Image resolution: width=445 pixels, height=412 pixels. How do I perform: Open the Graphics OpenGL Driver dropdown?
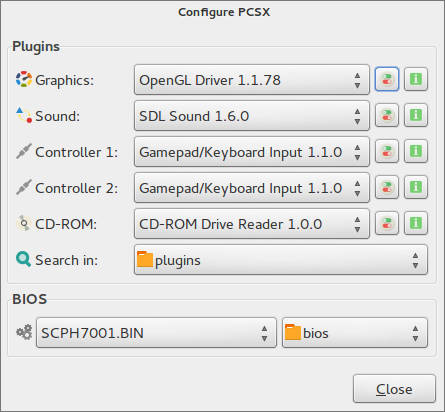coord(252,80)
